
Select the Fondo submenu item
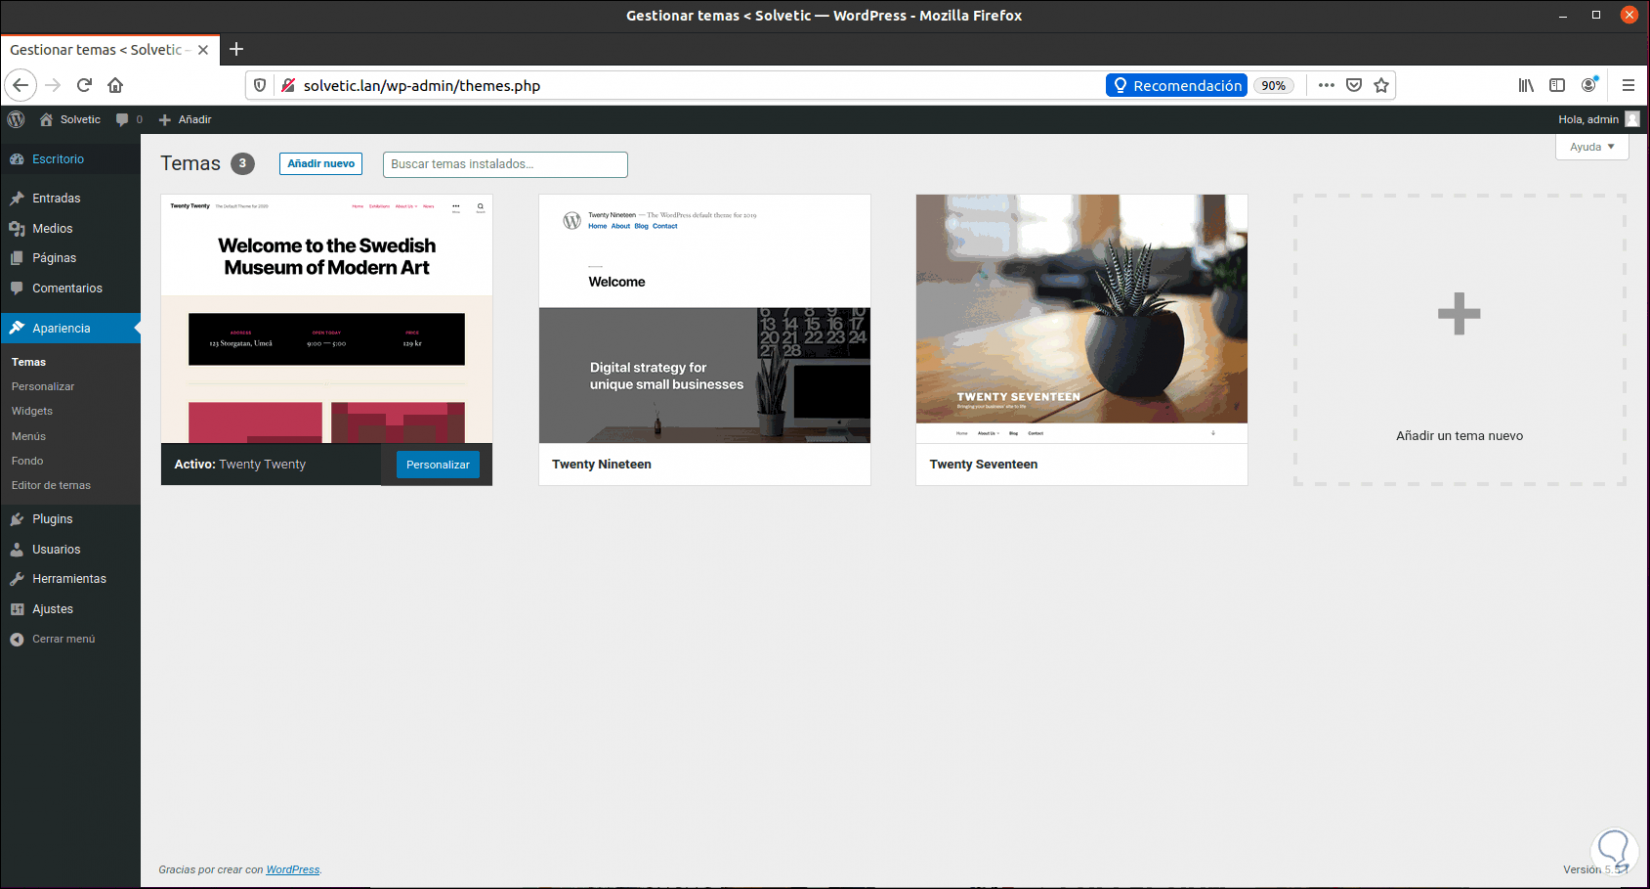27,461
